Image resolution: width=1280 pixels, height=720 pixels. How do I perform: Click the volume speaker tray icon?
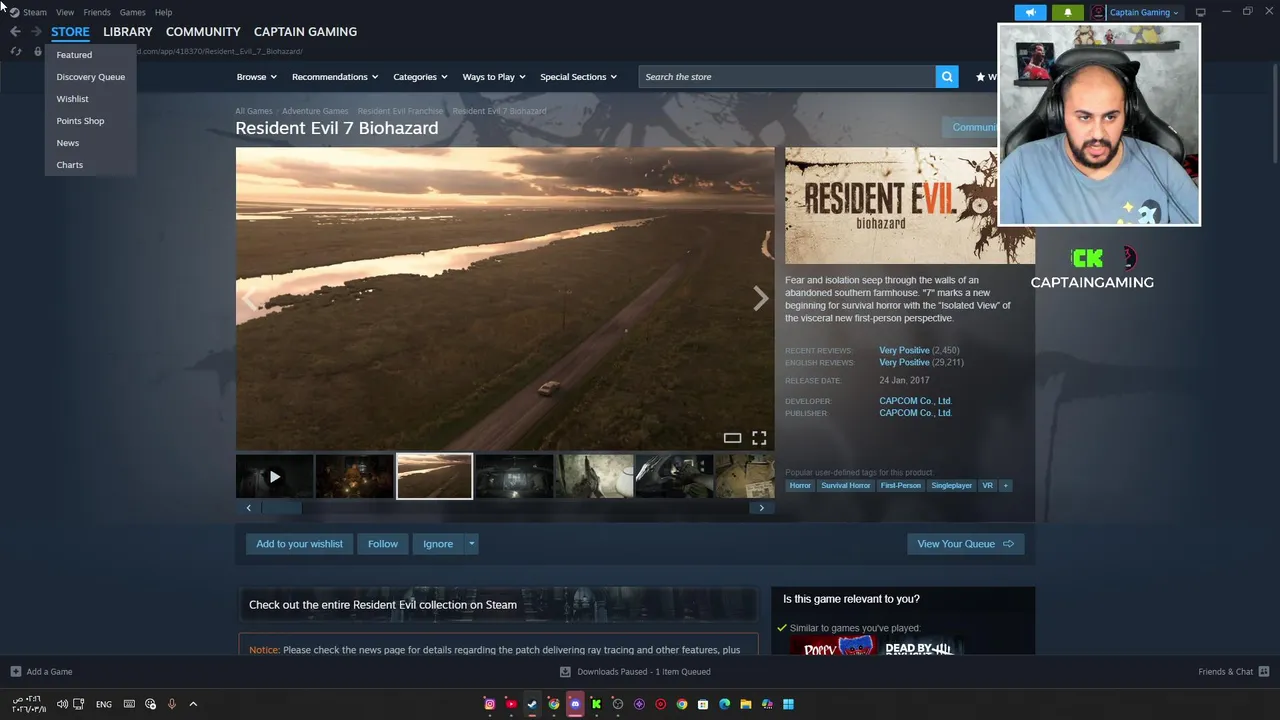pyautogui.click(x=62, y=704)
